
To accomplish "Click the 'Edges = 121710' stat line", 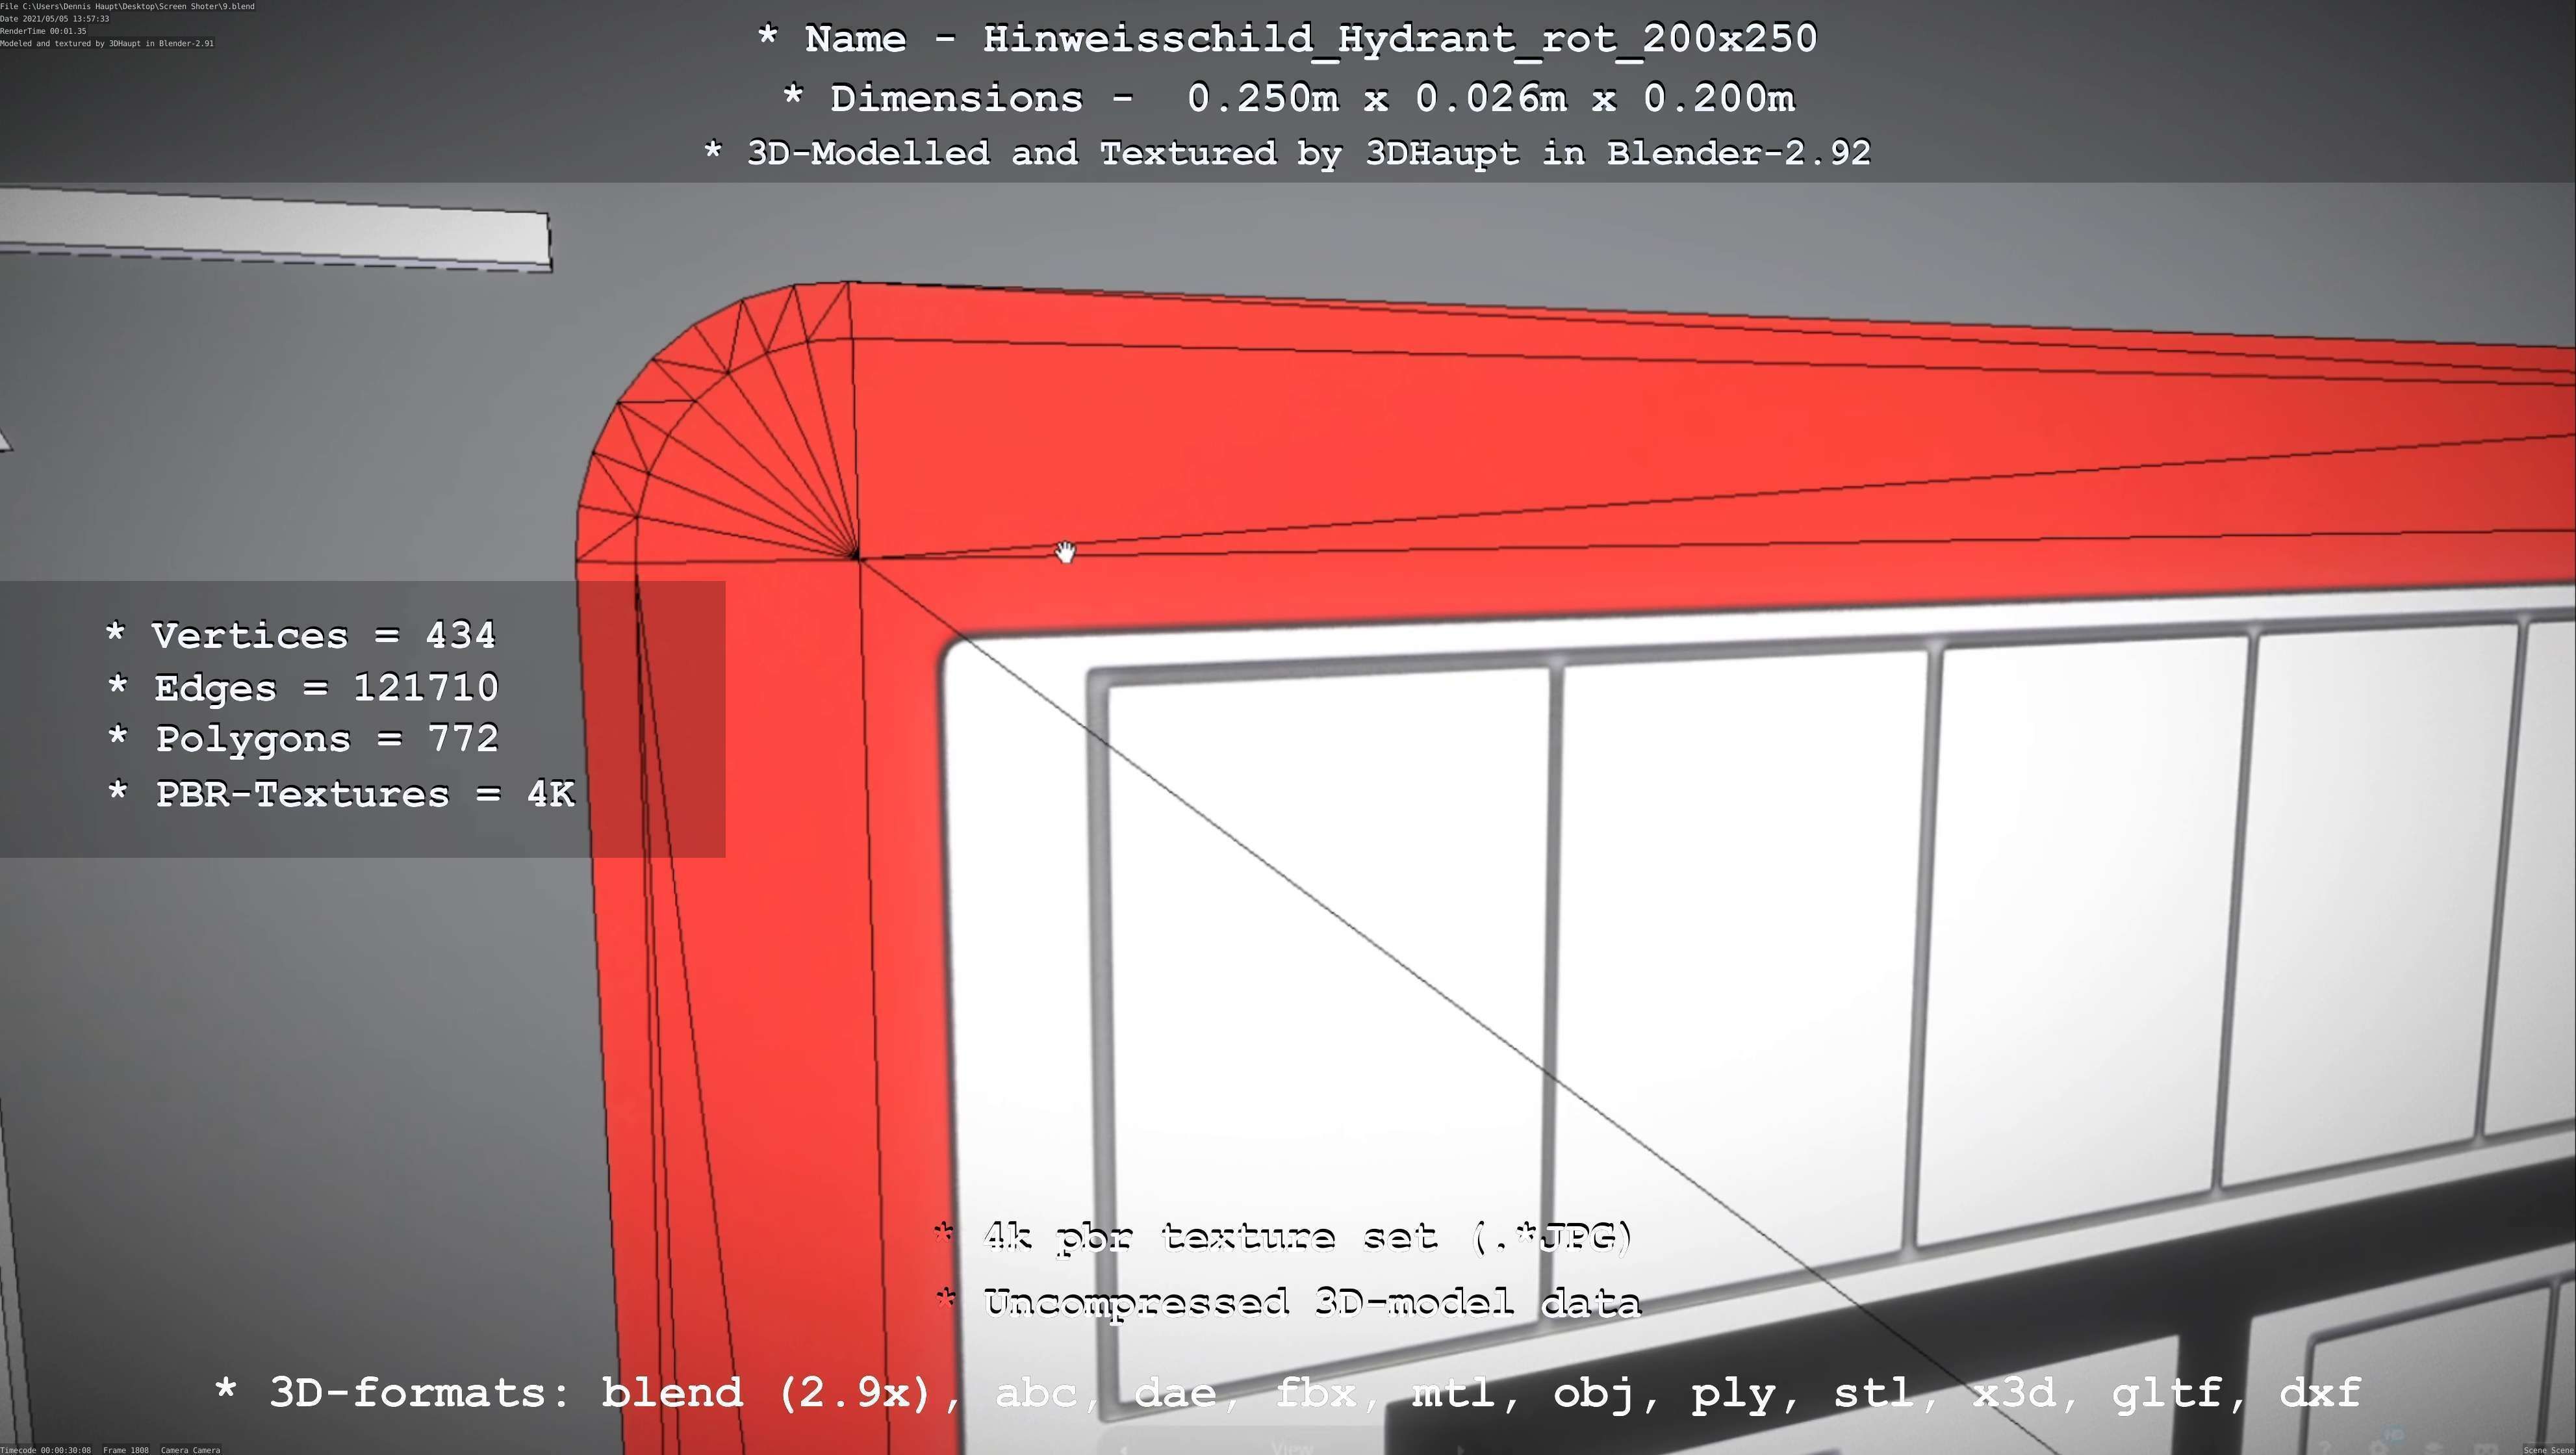I will coord(302,688).
